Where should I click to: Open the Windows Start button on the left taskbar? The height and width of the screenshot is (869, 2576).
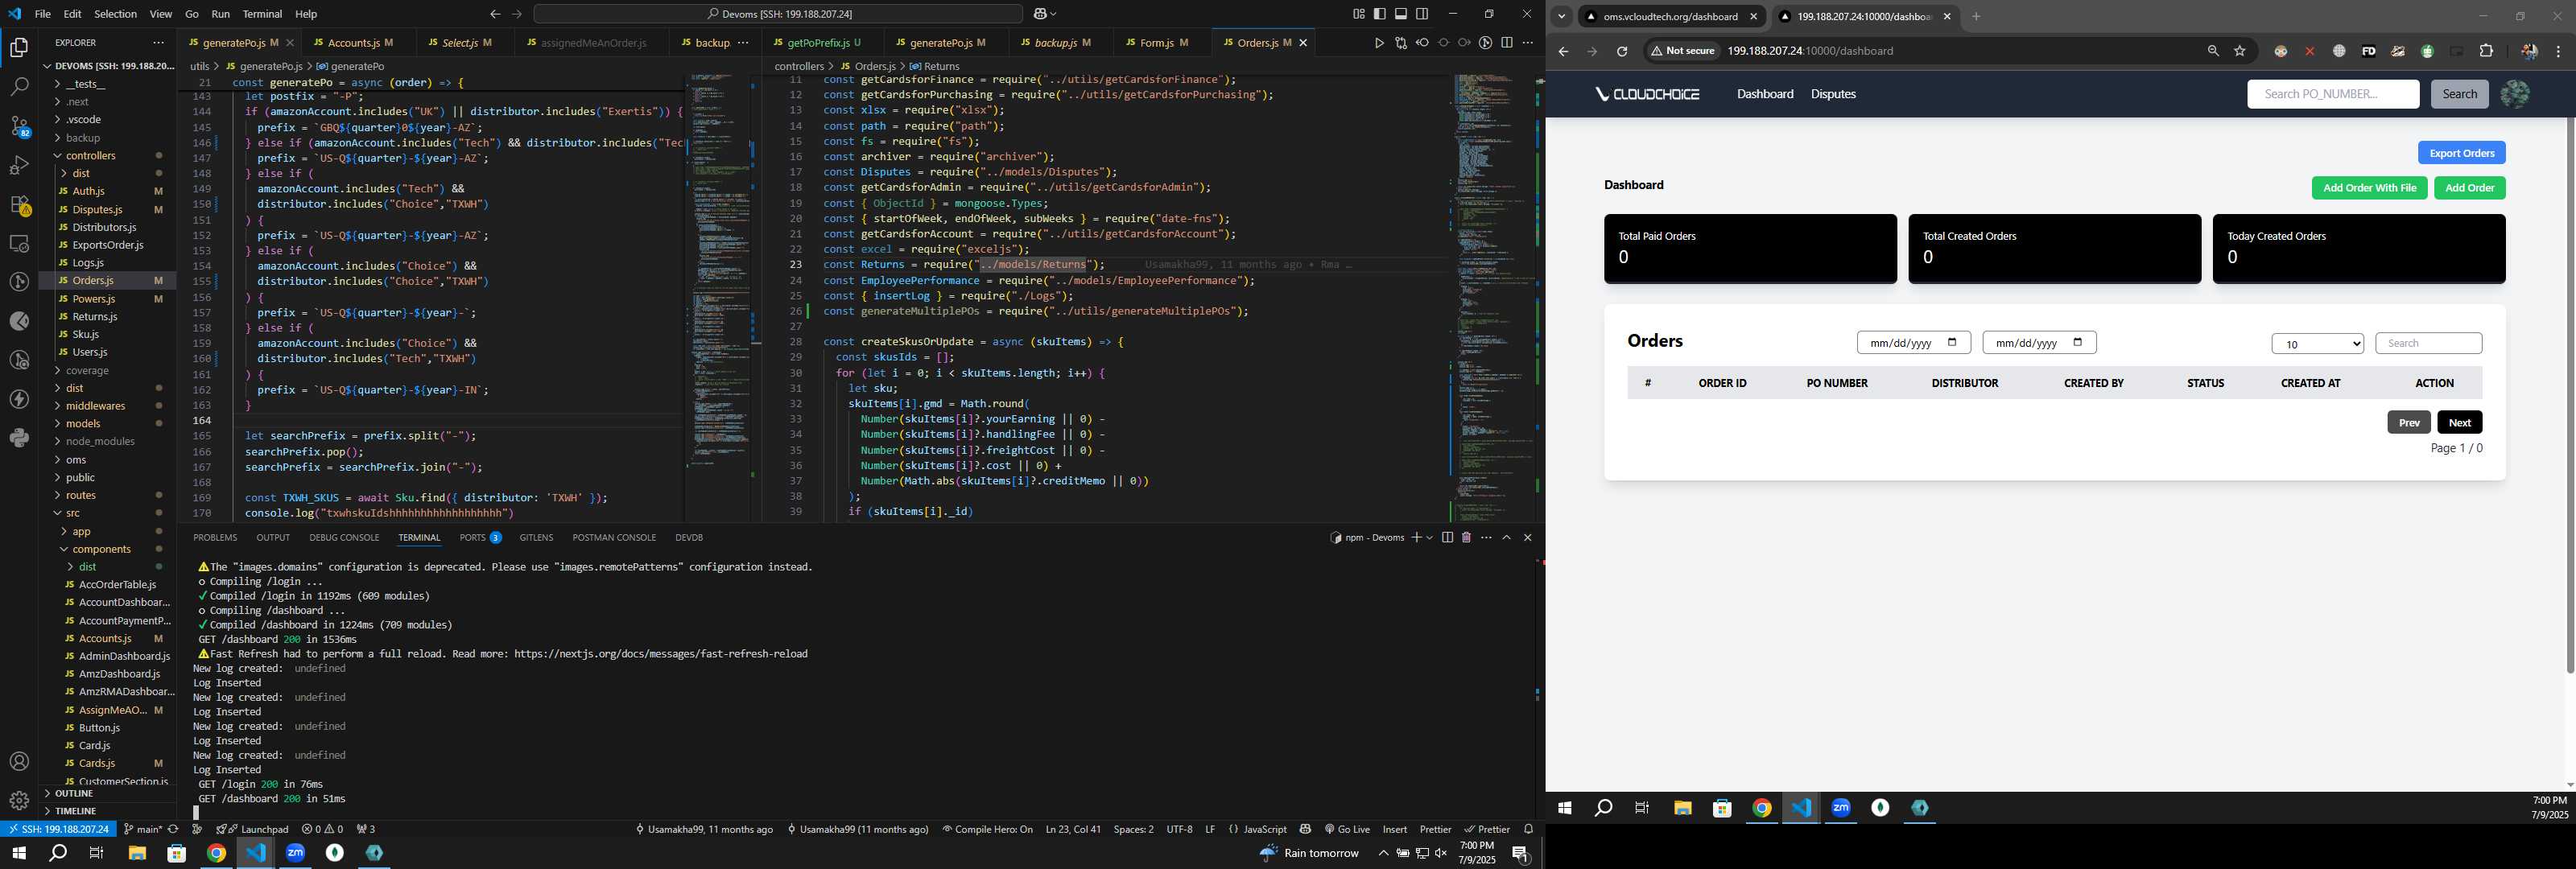(x=18, y=853)
